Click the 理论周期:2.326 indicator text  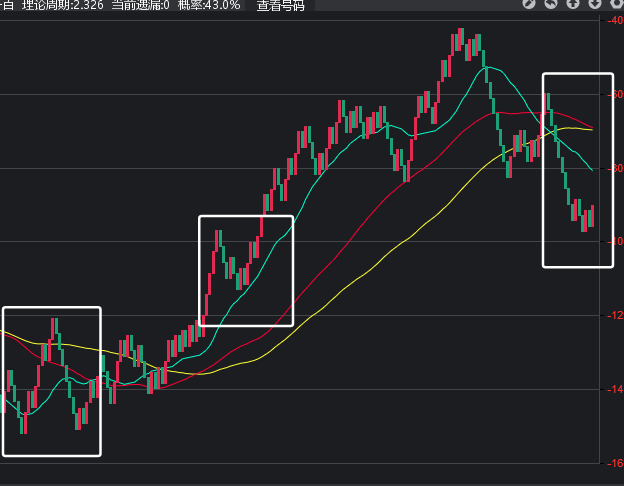tap(63, 6)
